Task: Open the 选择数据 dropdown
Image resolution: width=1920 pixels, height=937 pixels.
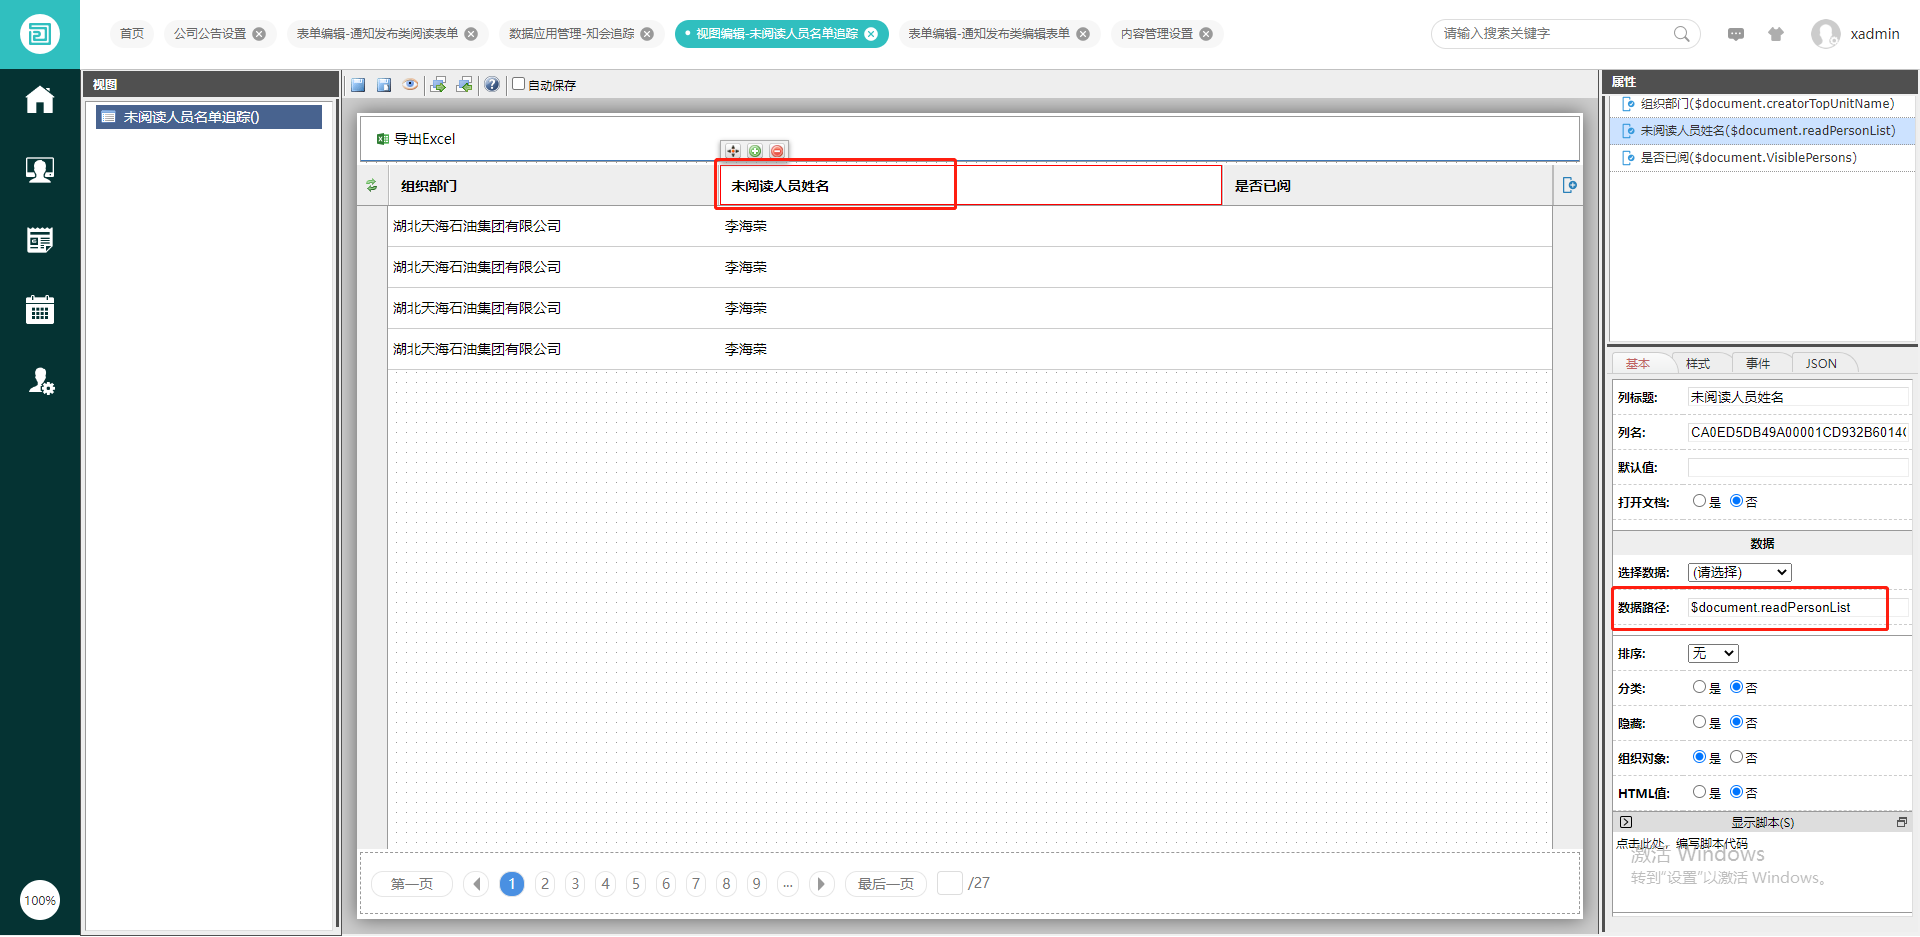Action: pyautogui.click(x=1739, y=572)
